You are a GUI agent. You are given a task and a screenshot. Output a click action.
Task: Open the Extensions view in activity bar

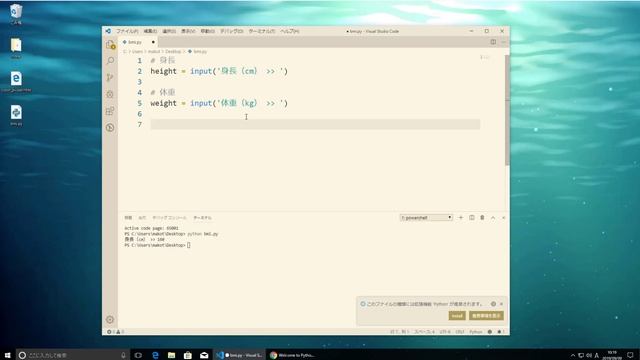click(110, 111)
